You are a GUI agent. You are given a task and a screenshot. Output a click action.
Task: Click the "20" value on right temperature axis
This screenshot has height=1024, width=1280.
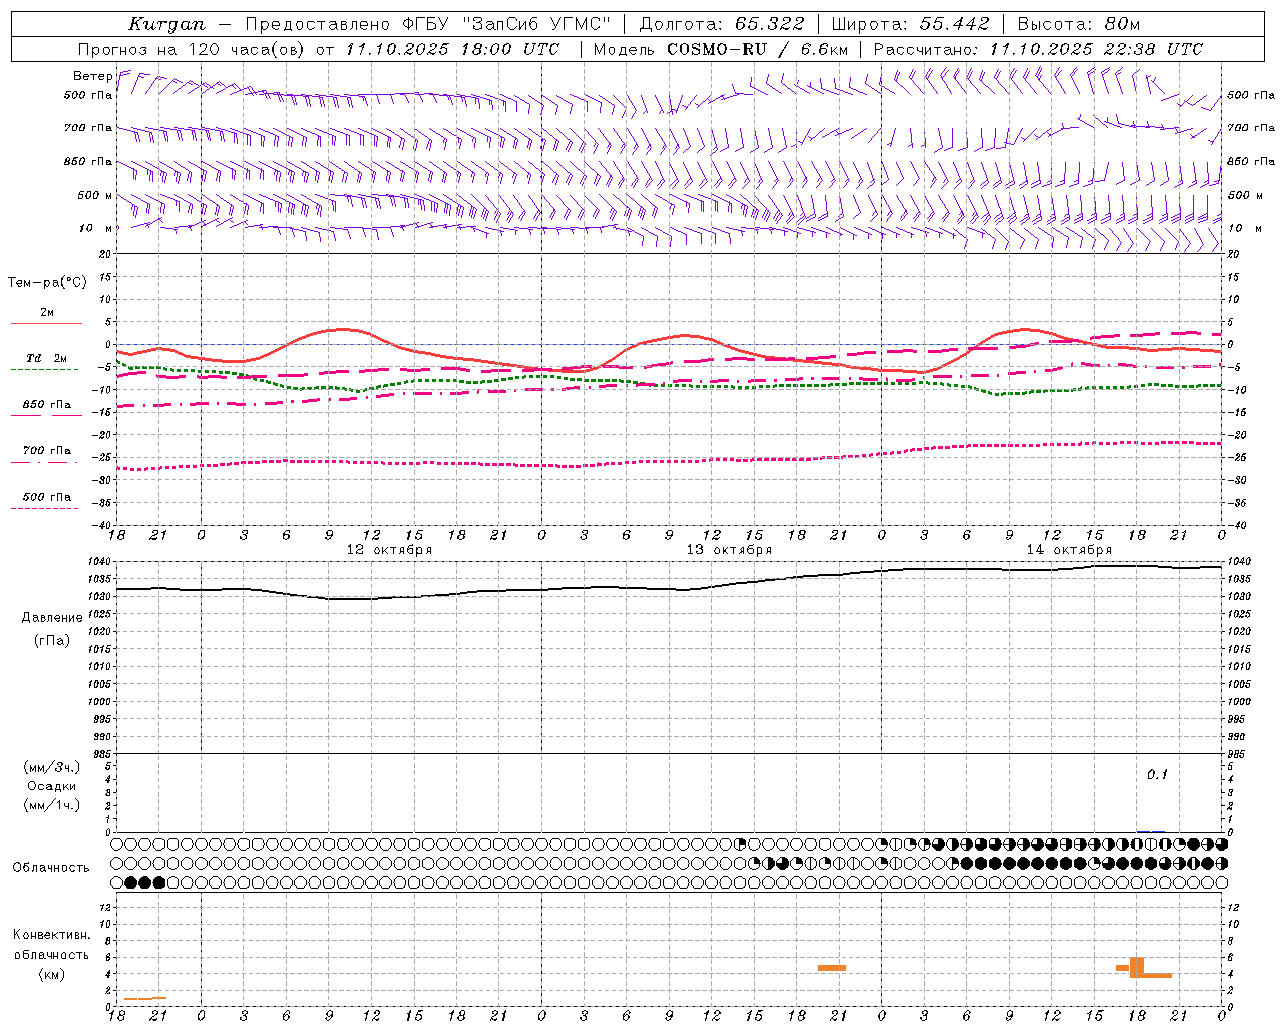pos(1233,255)
